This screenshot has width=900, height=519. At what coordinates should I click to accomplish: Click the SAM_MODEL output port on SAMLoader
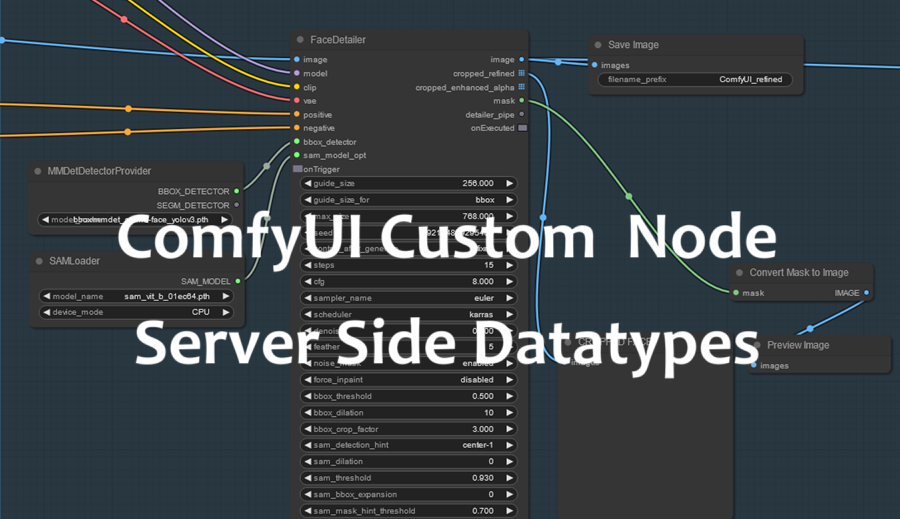pos(237,281)
